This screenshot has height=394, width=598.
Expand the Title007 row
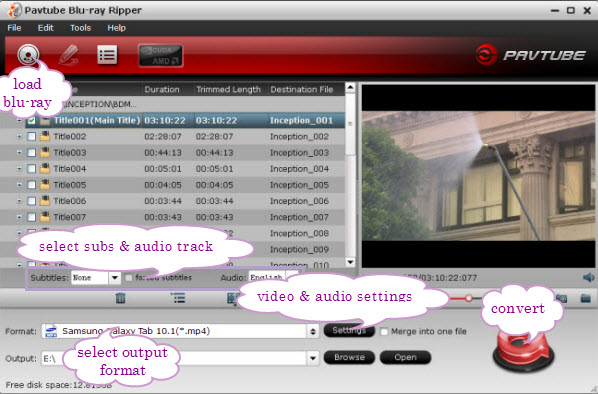19,217
